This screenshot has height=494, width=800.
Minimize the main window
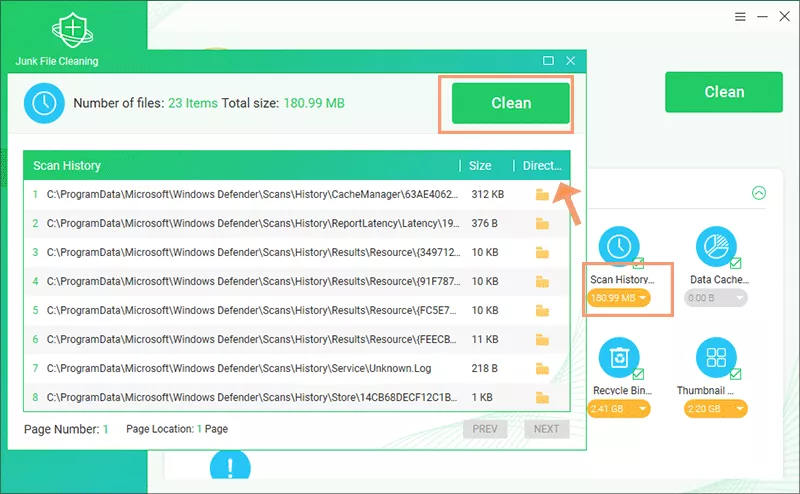762,17
